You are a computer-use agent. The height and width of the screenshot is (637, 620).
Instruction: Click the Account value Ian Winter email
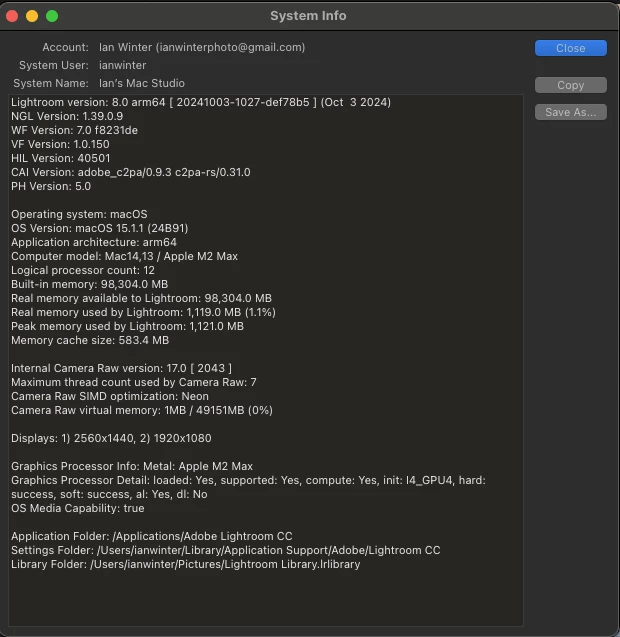click(x=202, y=48)
